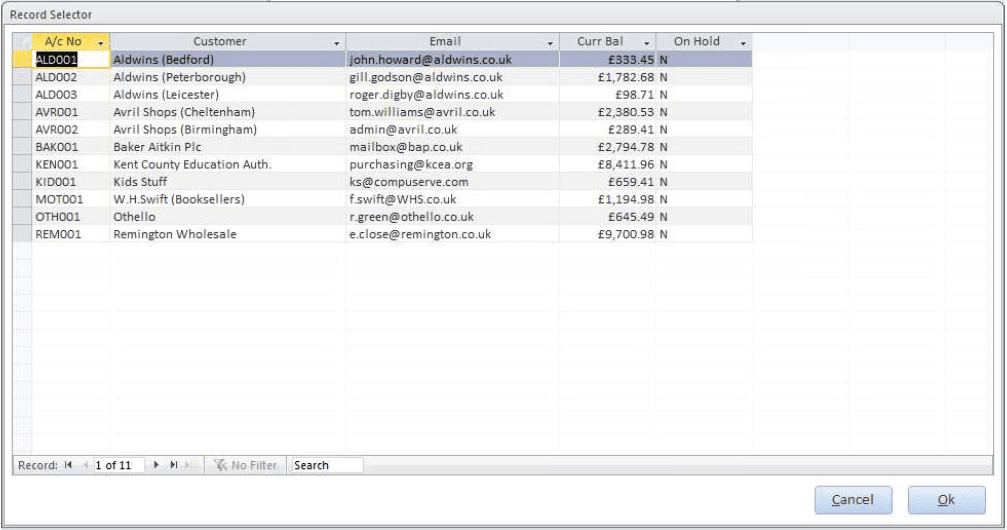The image size is (1007, 530).
Task: Click the select-all corner of the datasheet
Action: 22,42
